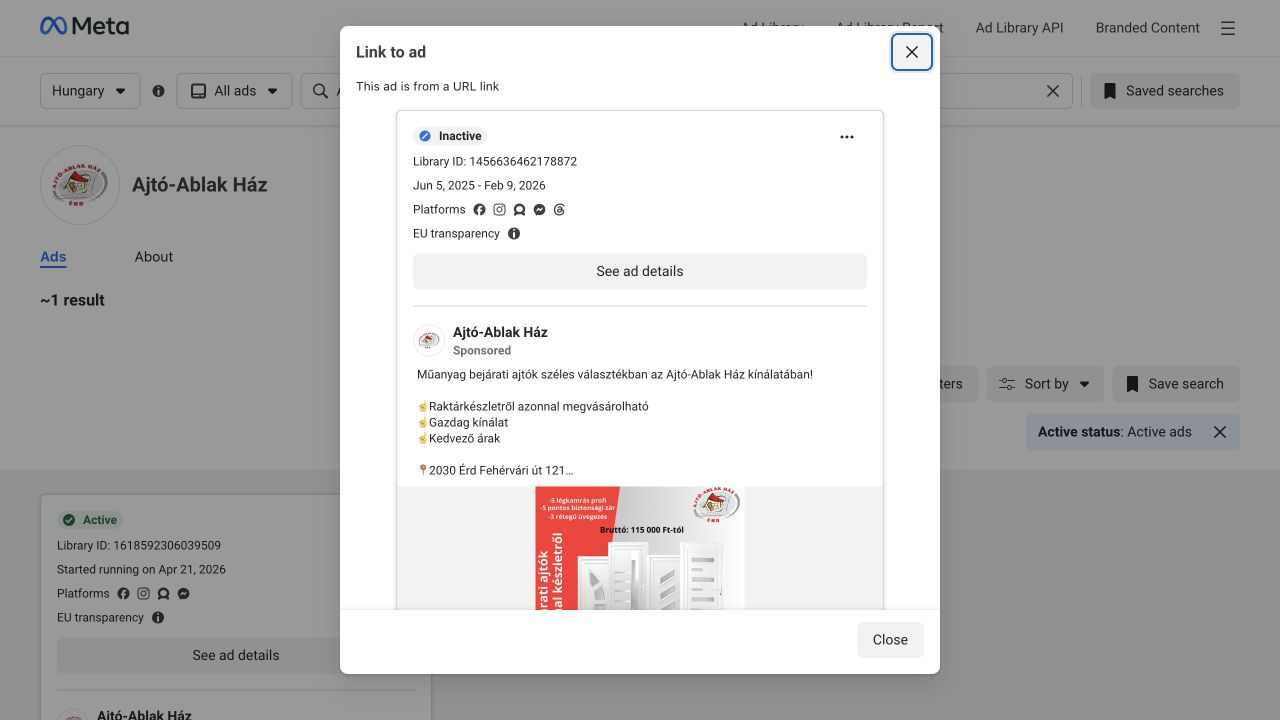Open EU transparency info in the dialog
The height and width of the screenshot is (720, 1280).
click(514, 234)
